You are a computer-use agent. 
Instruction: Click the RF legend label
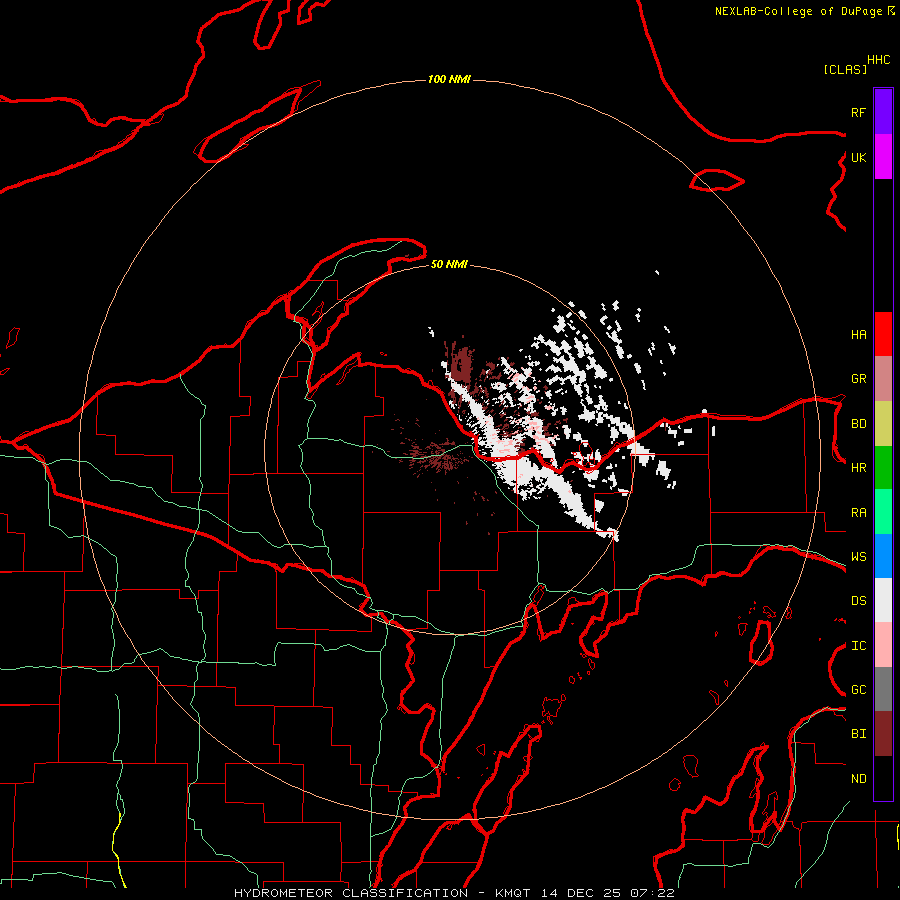coord(858,112)
